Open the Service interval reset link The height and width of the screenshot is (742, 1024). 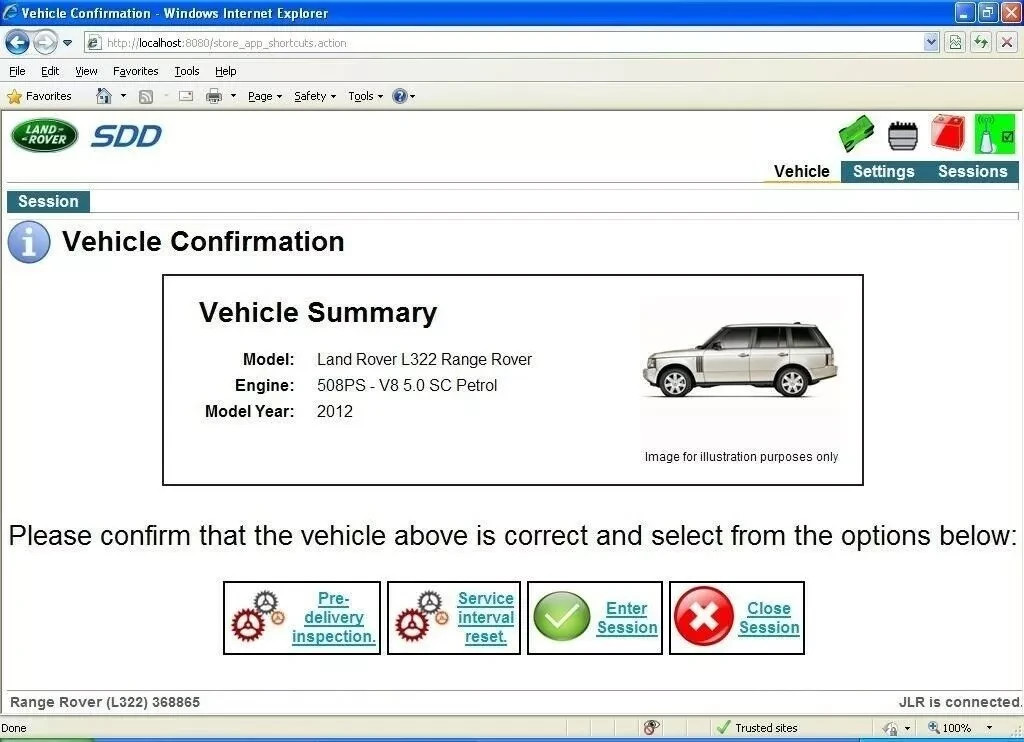click(485, 617)
